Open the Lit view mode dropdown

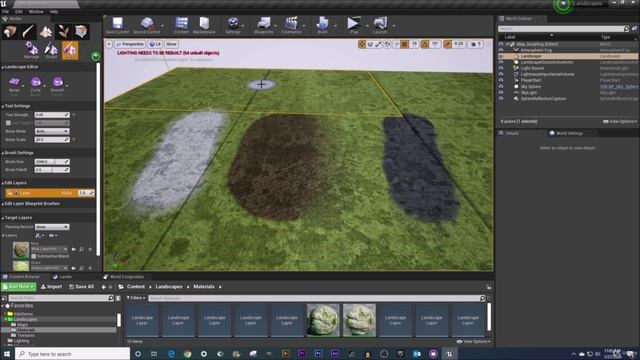click(x=155, y=44)
